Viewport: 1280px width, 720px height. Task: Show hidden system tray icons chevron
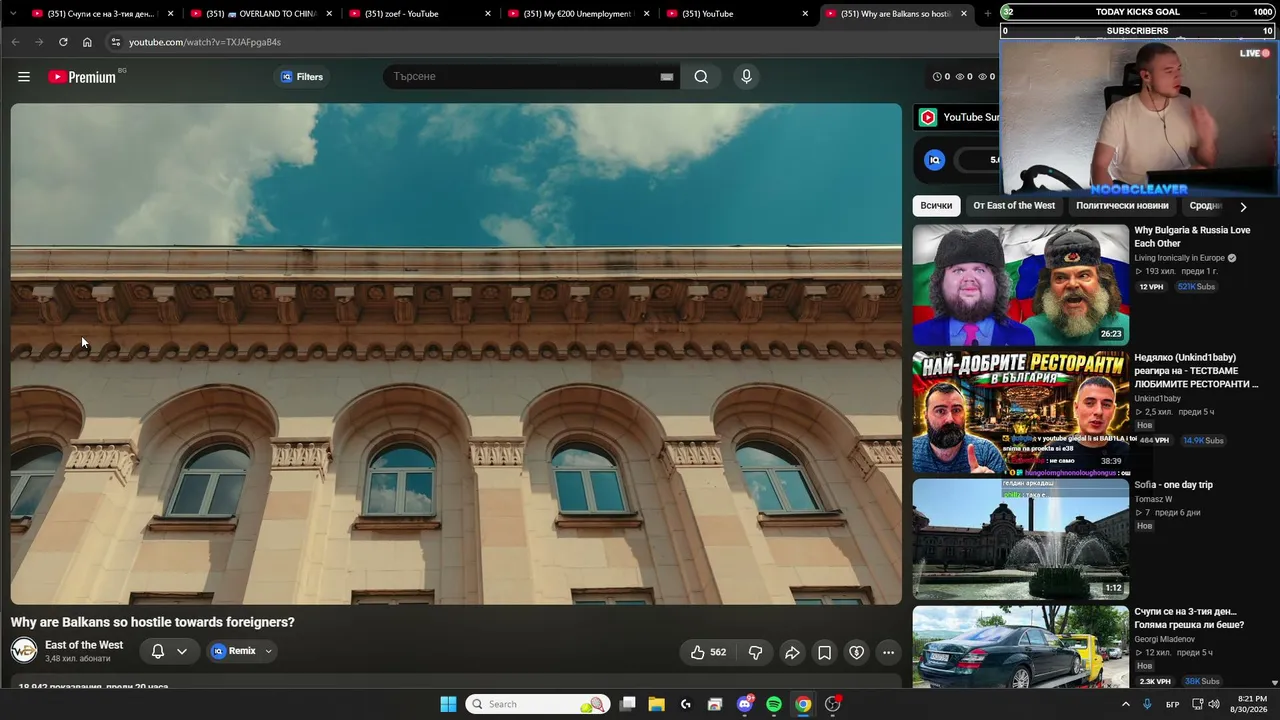(x=1126, y=704)
